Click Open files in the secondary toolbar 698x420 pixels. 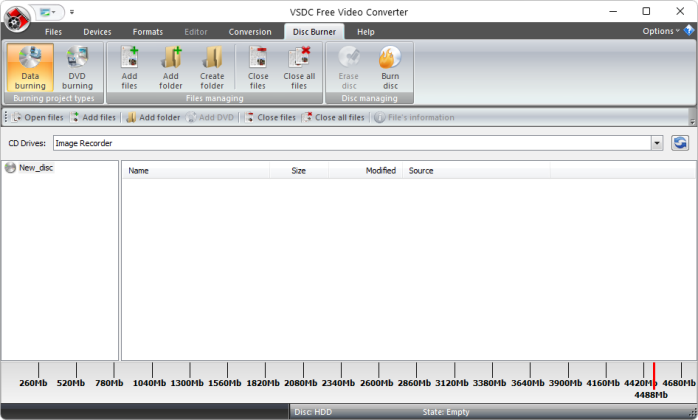tap(38, 118)
